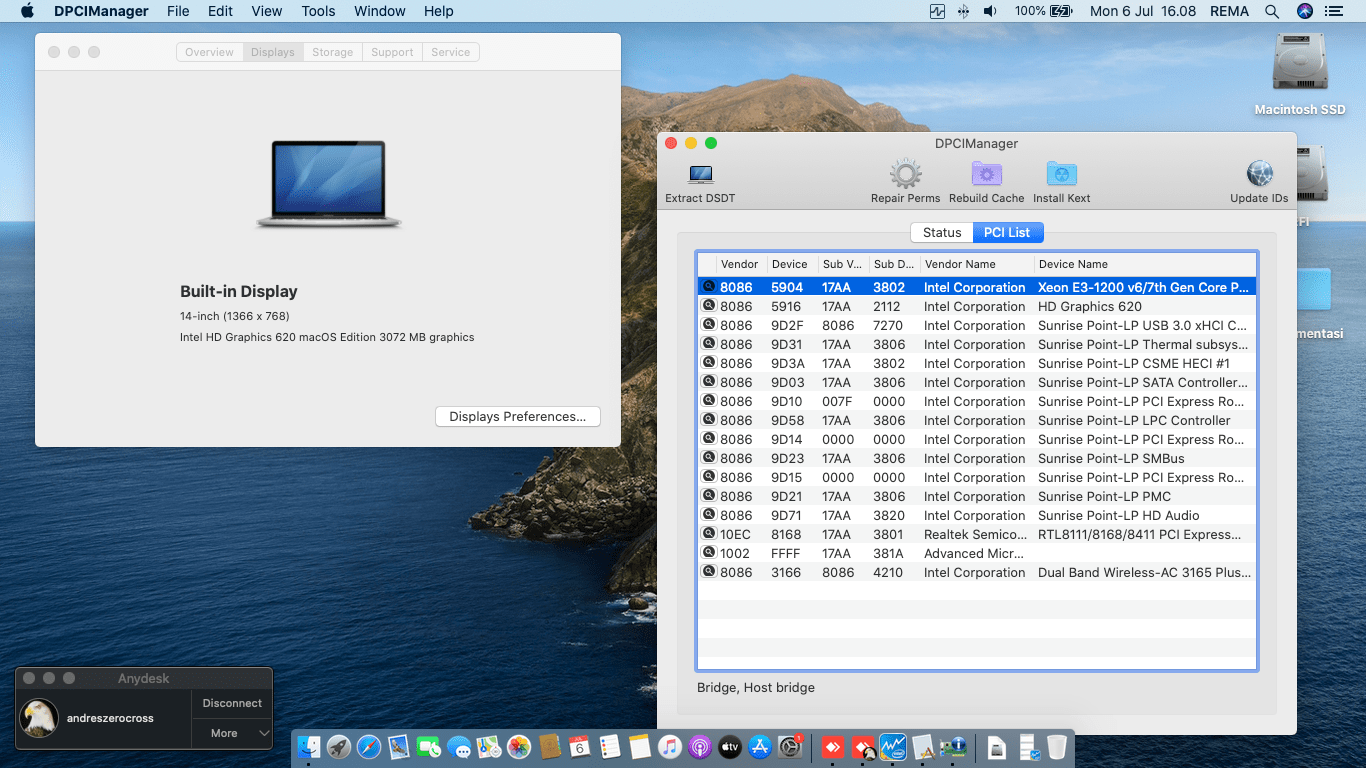Open Install Kext in DPCIManager toolbar
This screenshot has height=768, width=1366.
[x=1062, y=174]
